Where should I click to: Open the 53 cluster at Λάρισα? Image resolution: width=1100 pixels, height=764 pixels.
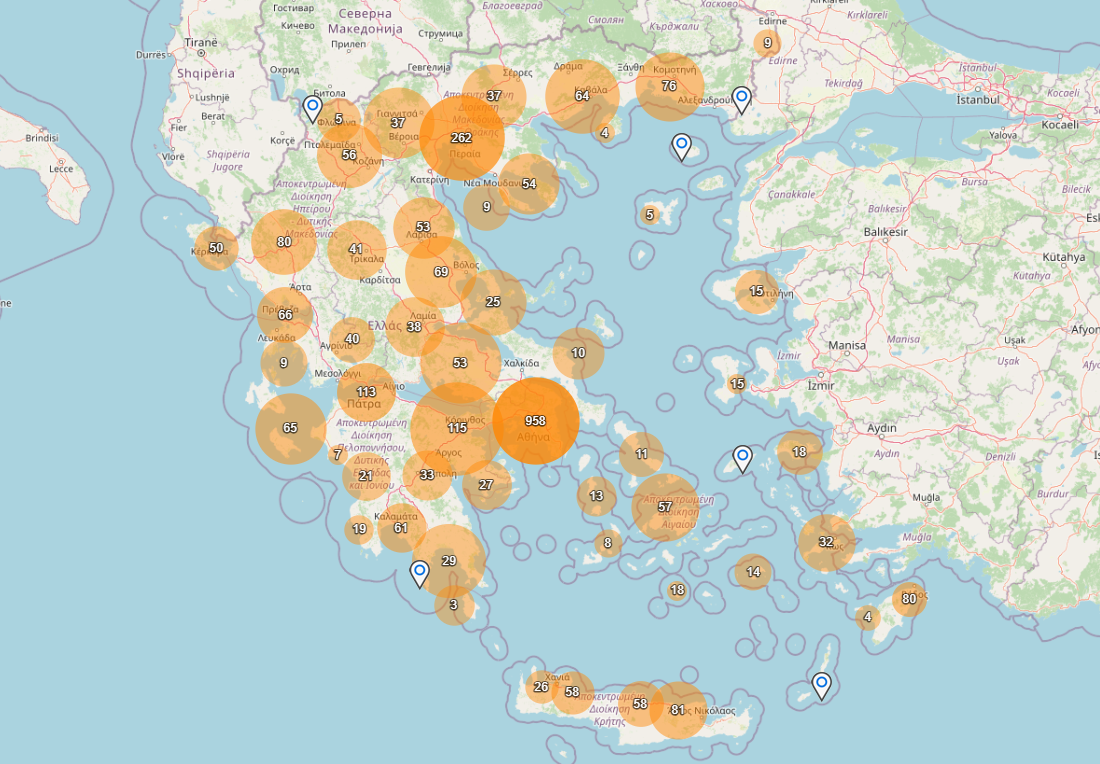tap(424, 227)
